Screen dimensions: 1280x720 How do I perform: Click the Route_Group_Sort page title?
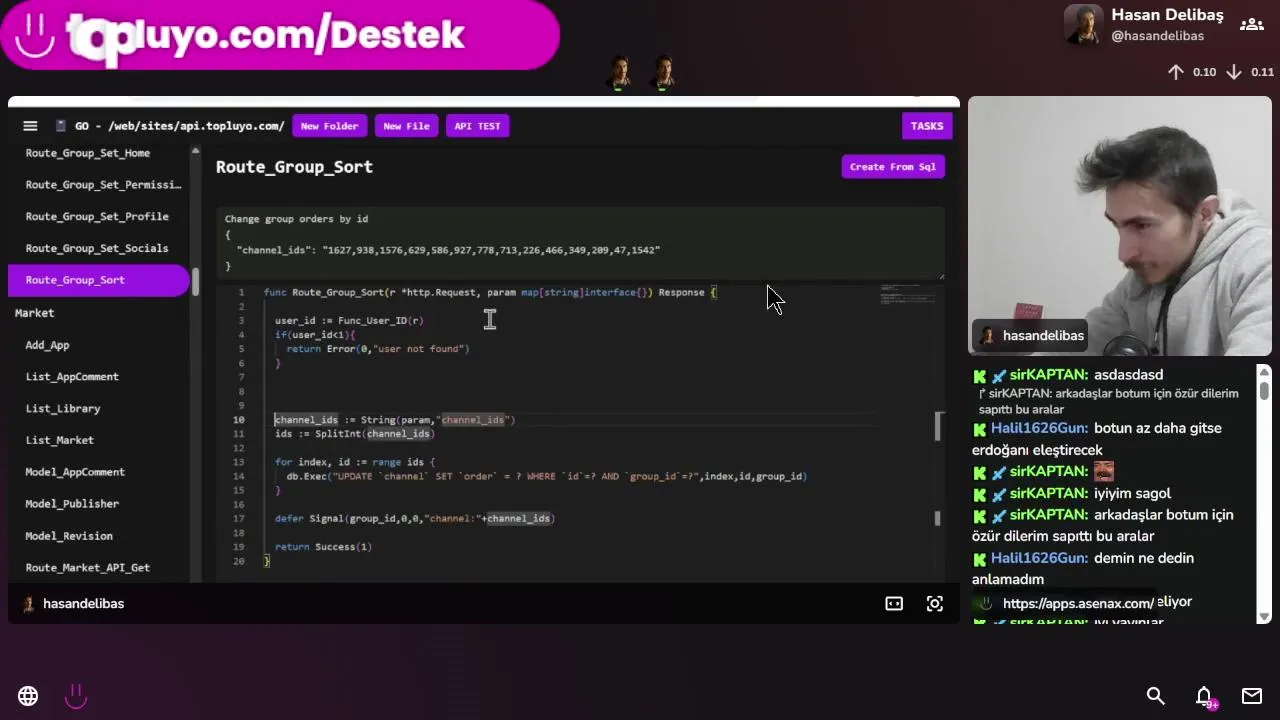click(x=294, y=167)
